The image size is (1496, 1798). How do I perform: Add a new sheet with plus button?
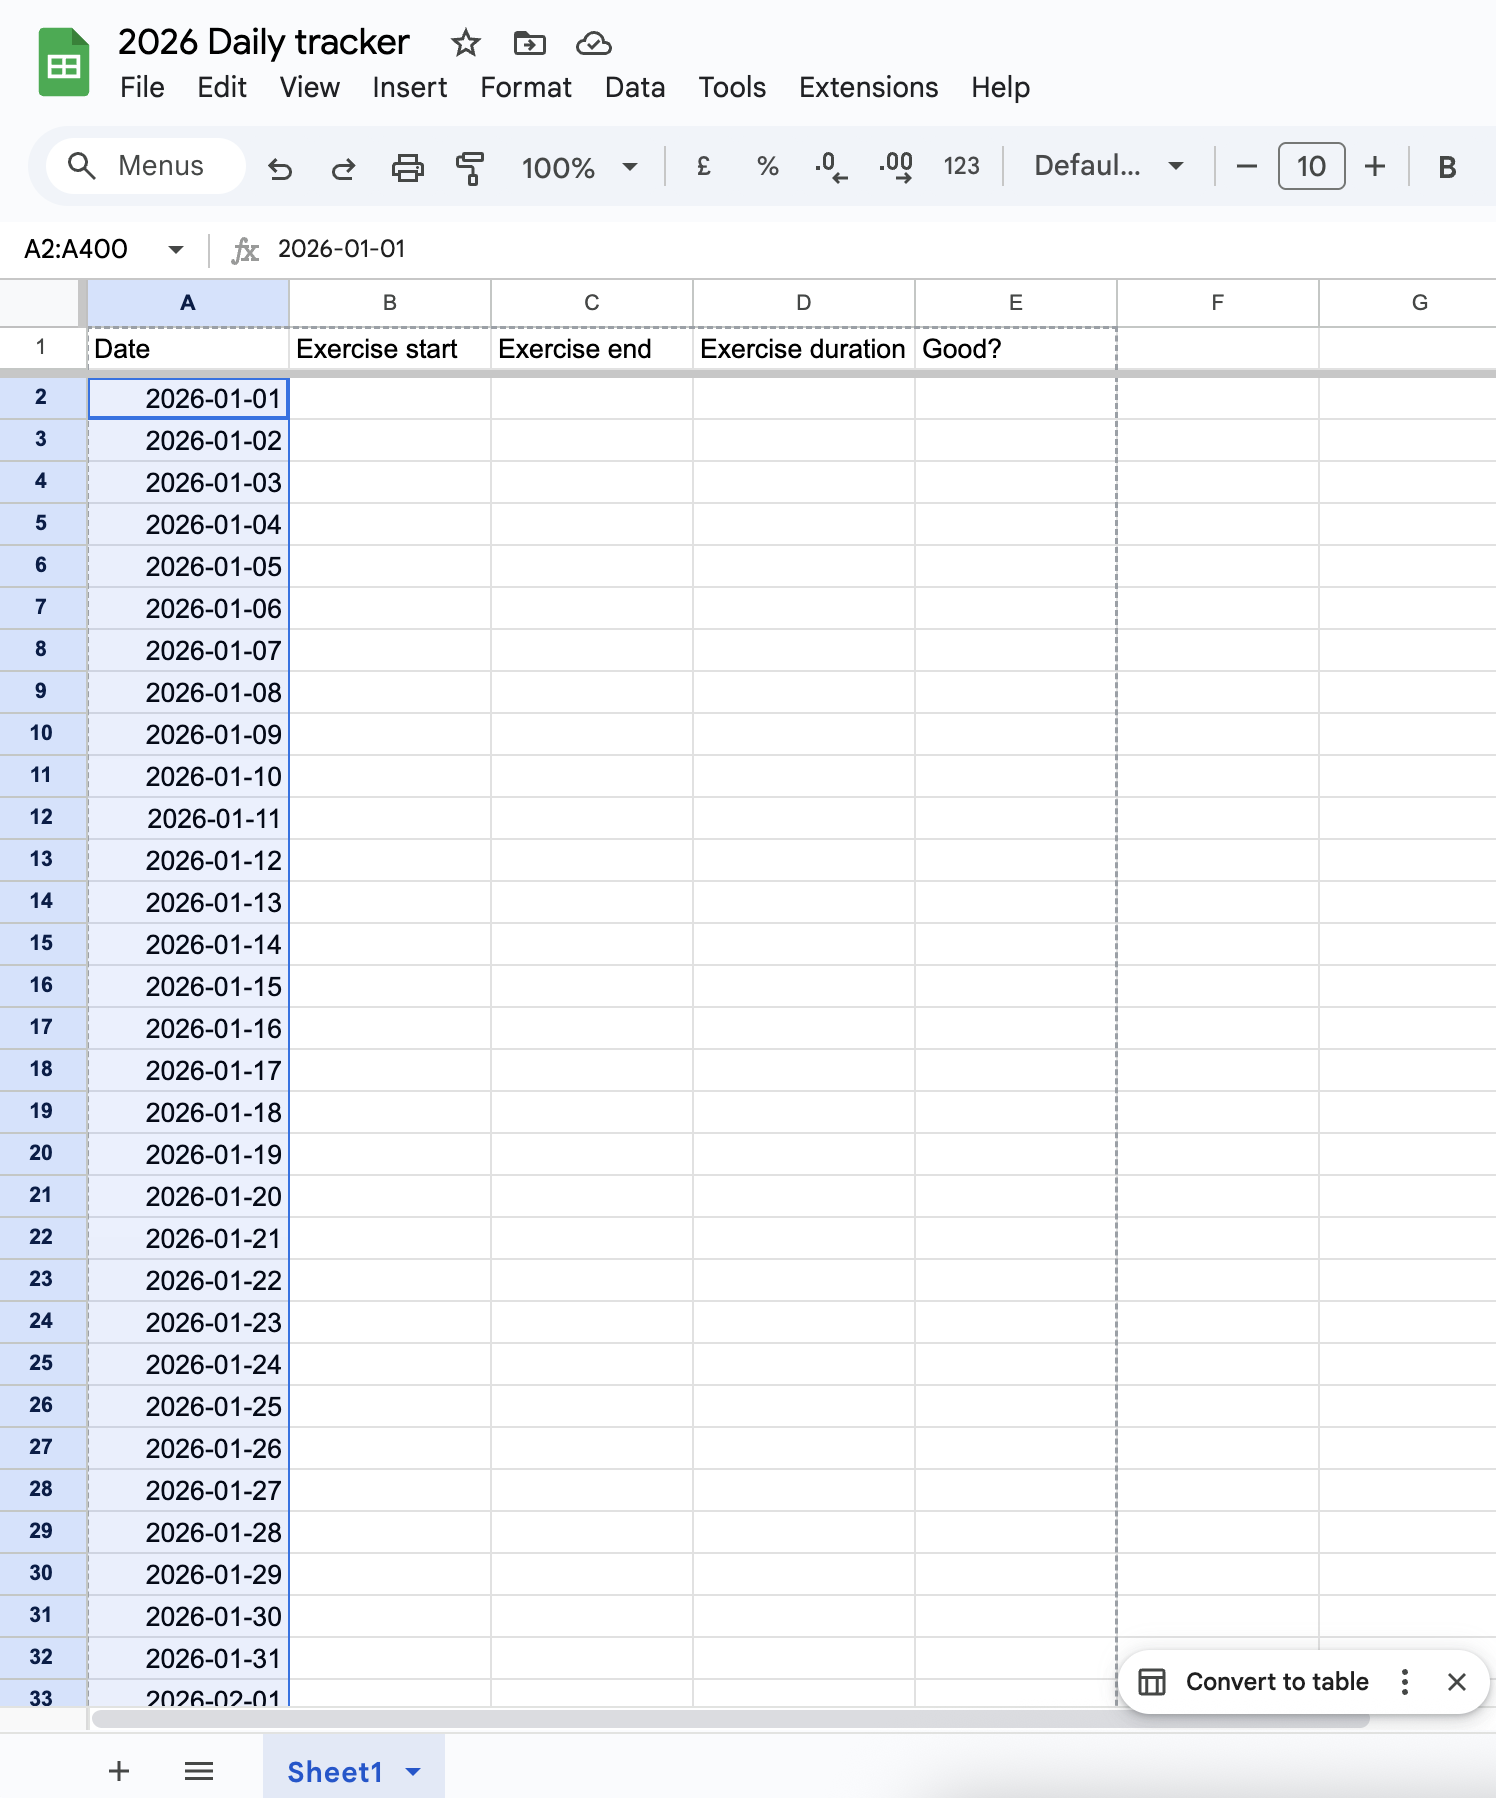(x=119, y=1771)
